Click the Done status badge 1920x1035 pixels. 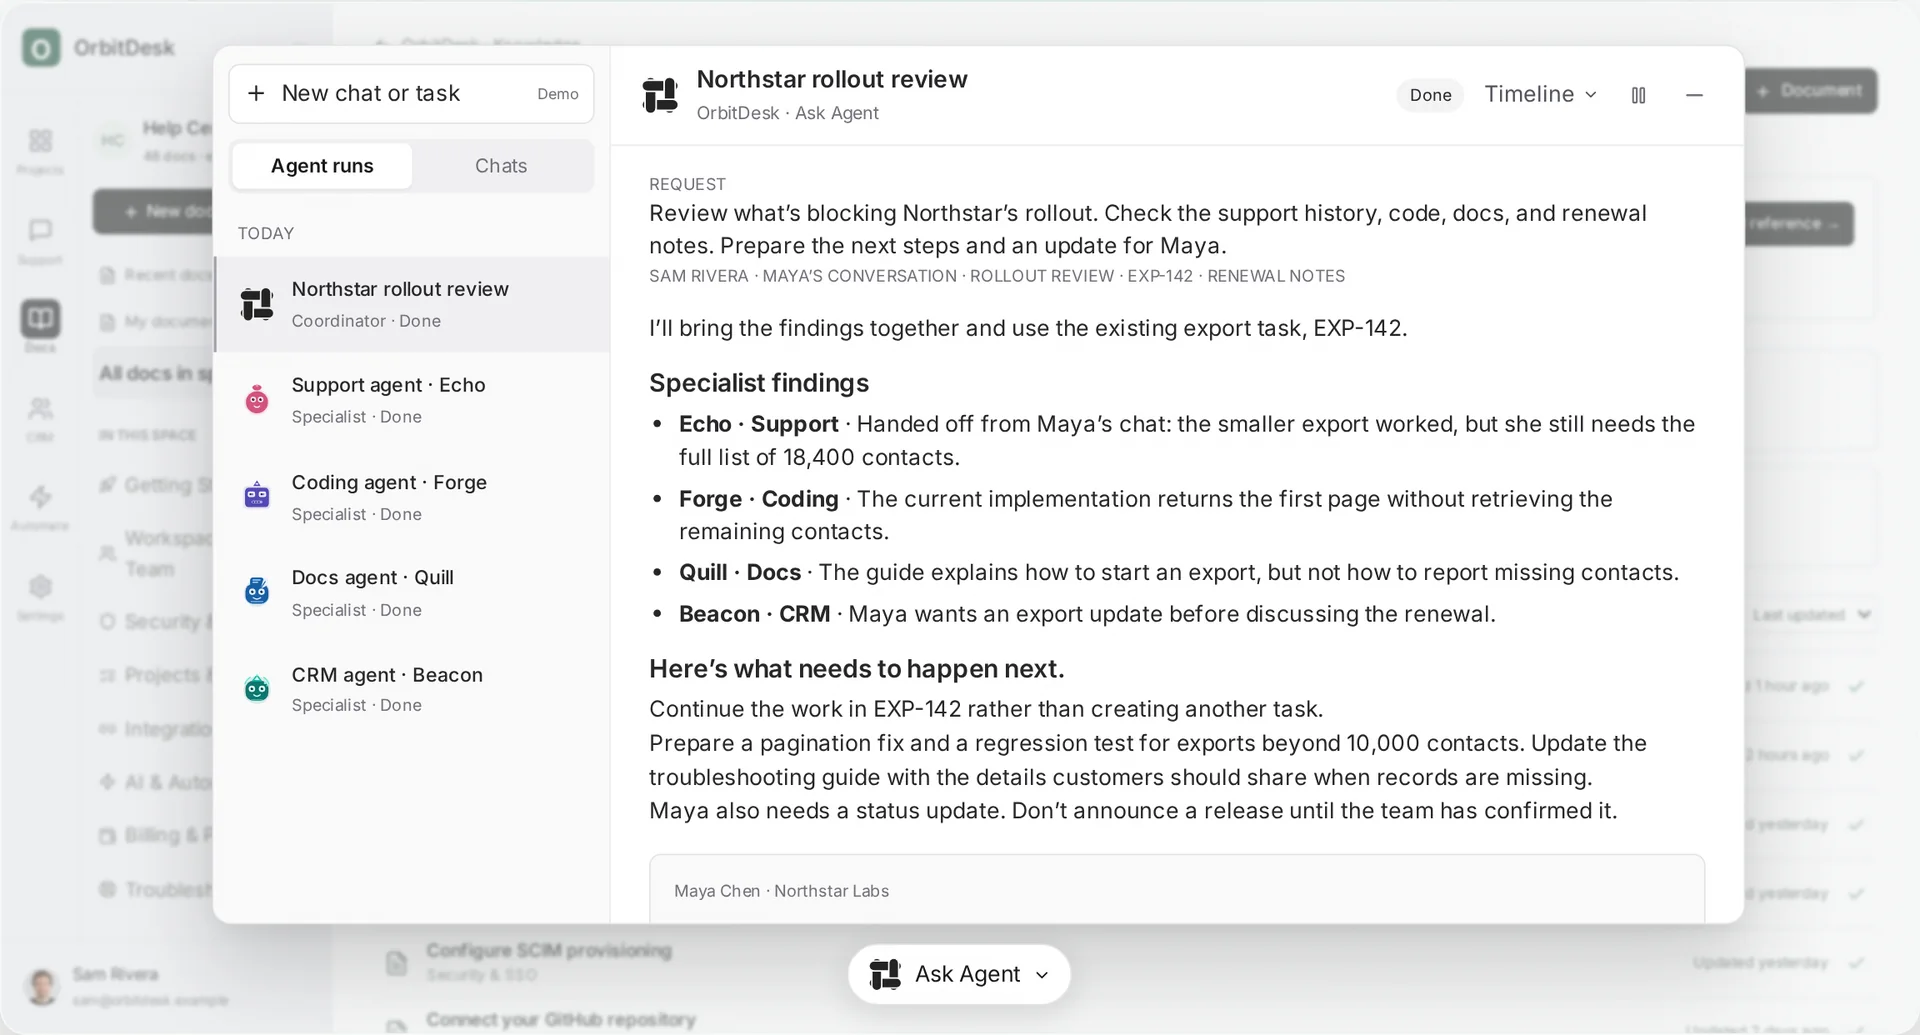pos(1430,95)
